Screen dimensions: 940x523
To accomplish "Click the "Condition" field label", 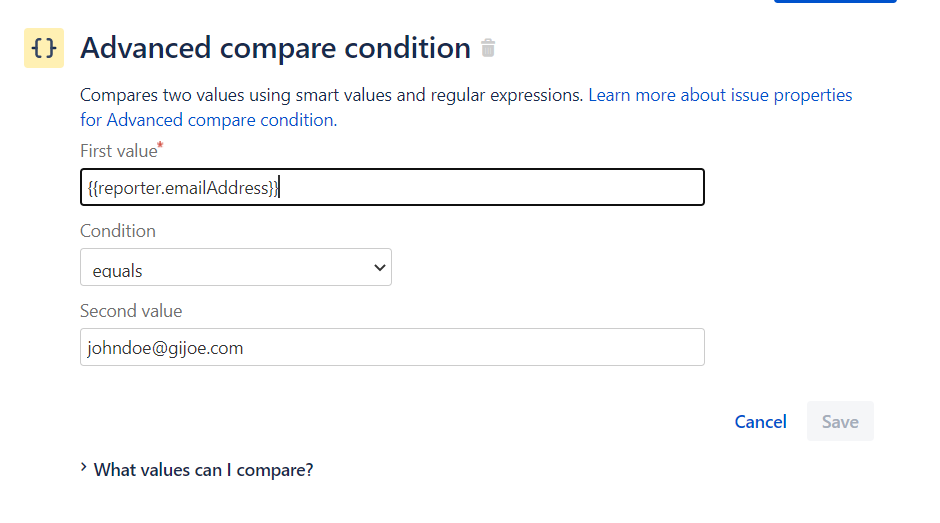I will coord(118,231).
